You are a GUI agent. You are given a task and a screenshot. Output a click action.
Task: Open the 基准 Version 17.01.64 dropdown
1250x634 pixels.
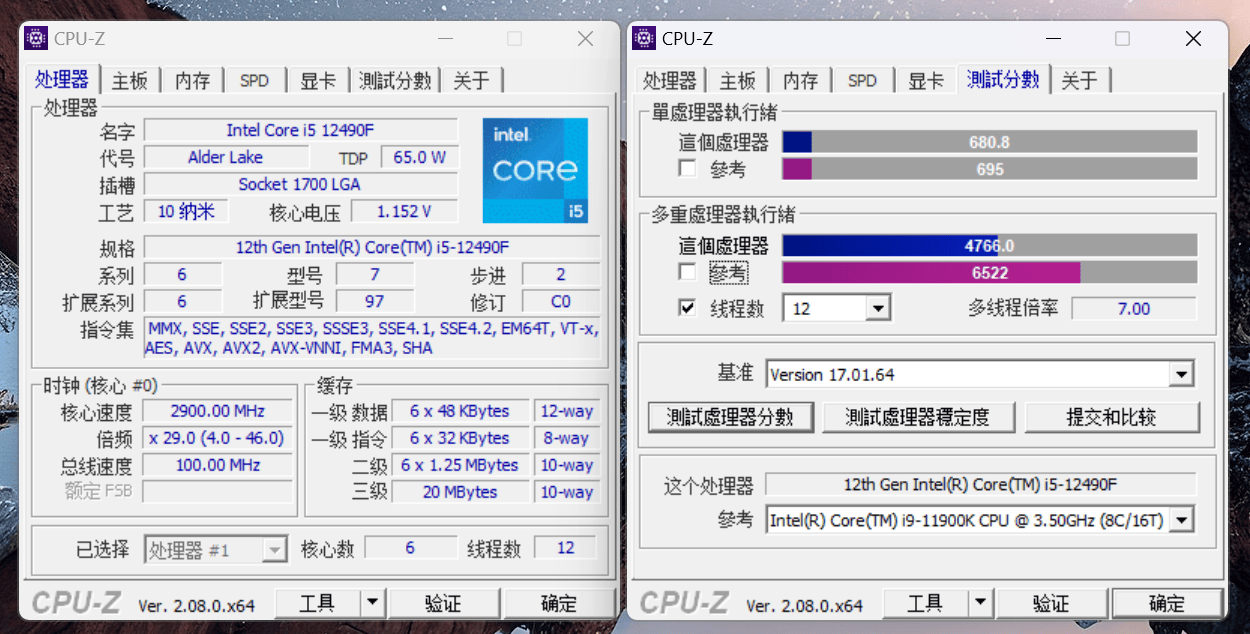(1182, 373)
